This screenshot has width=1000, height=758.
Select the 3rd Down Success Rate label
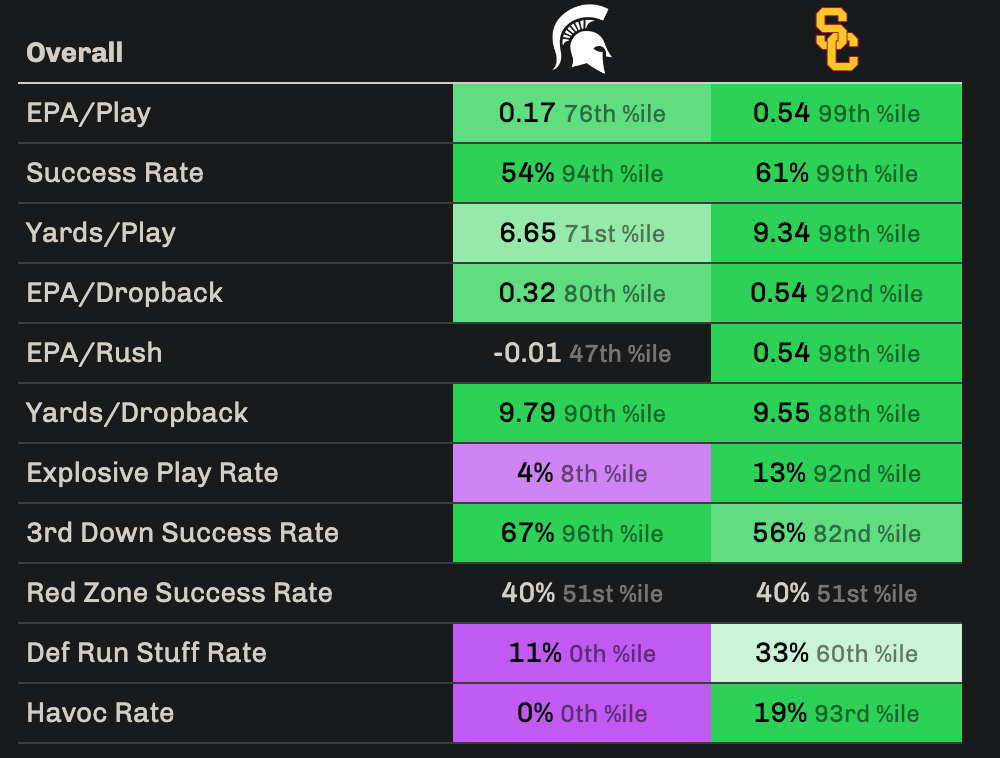(x=183, y=533)
